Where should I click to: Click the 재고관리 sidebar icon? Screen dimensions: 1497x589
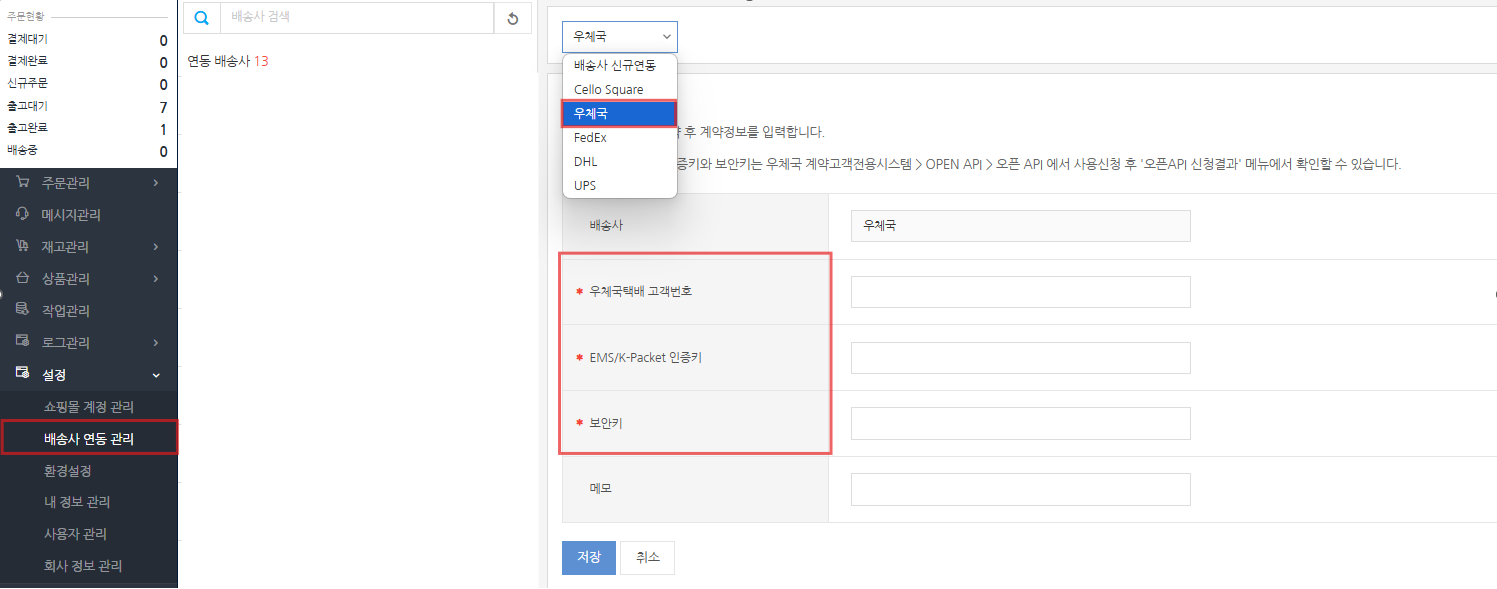pyautogui.click(x=22, y=247)
